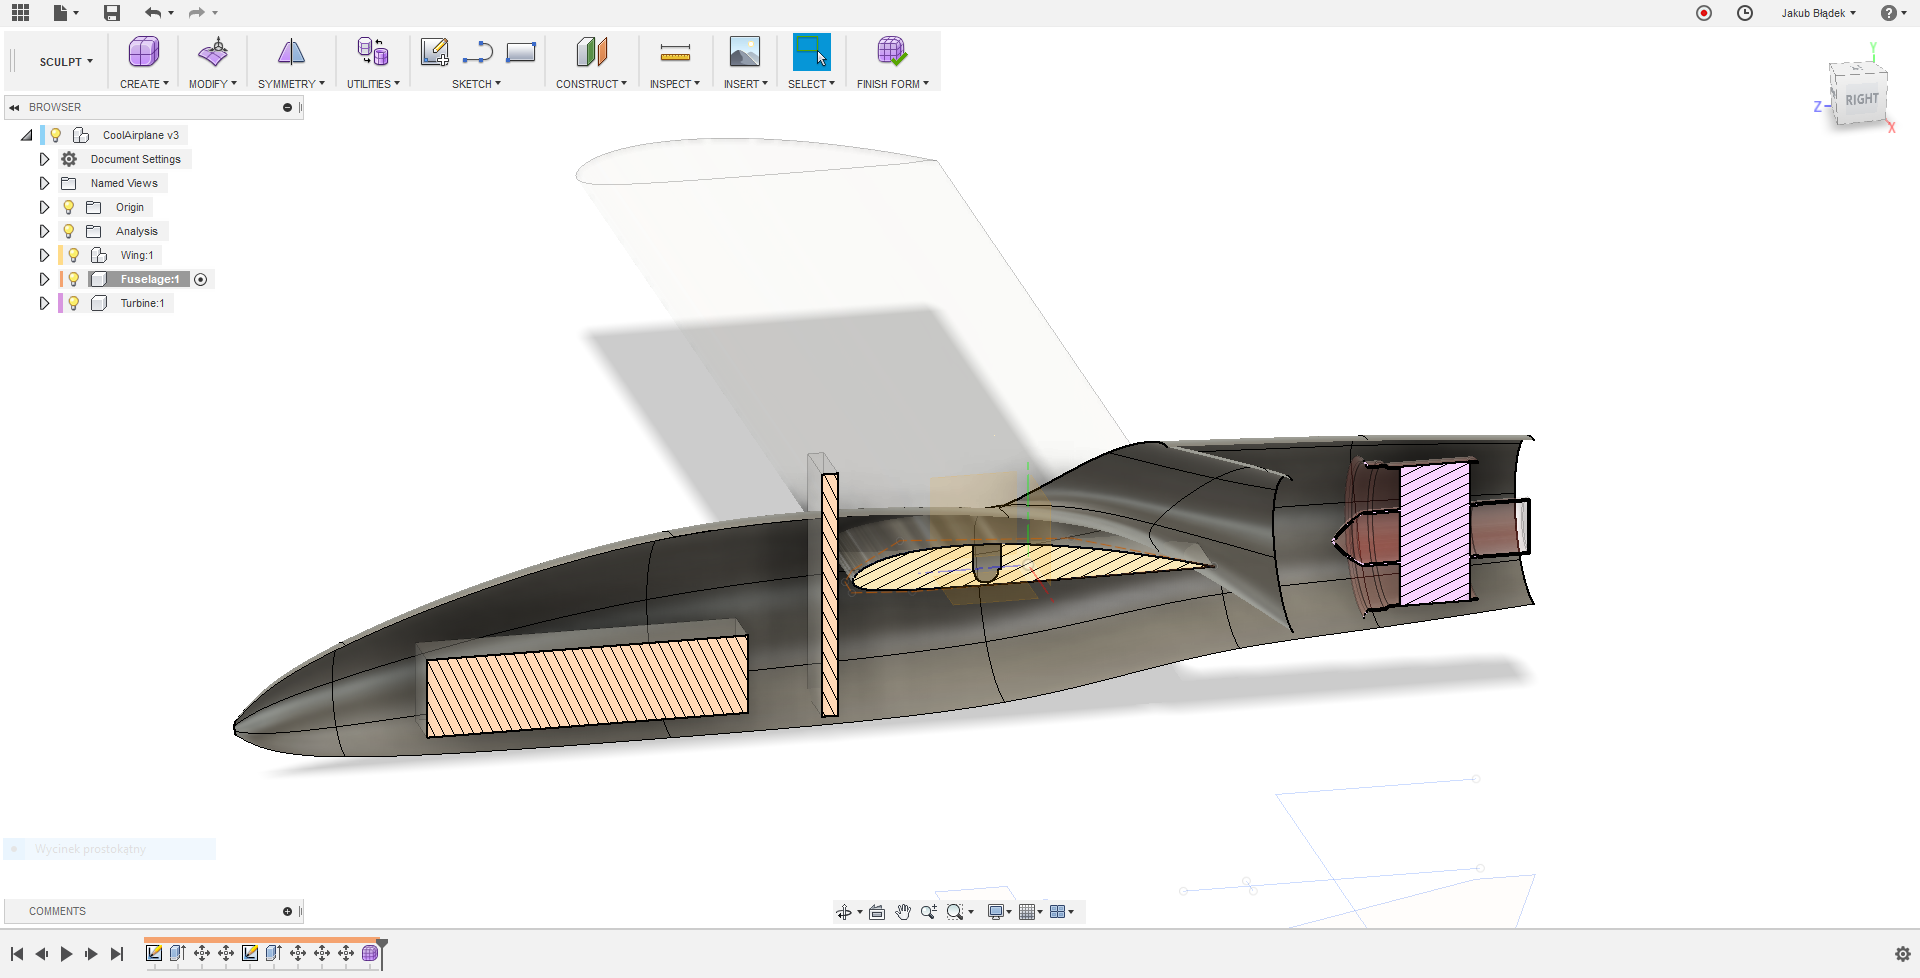This screenshot has width=1920, height=978.
Task: Open the data panel grid icon
Action: pos(20,13)
